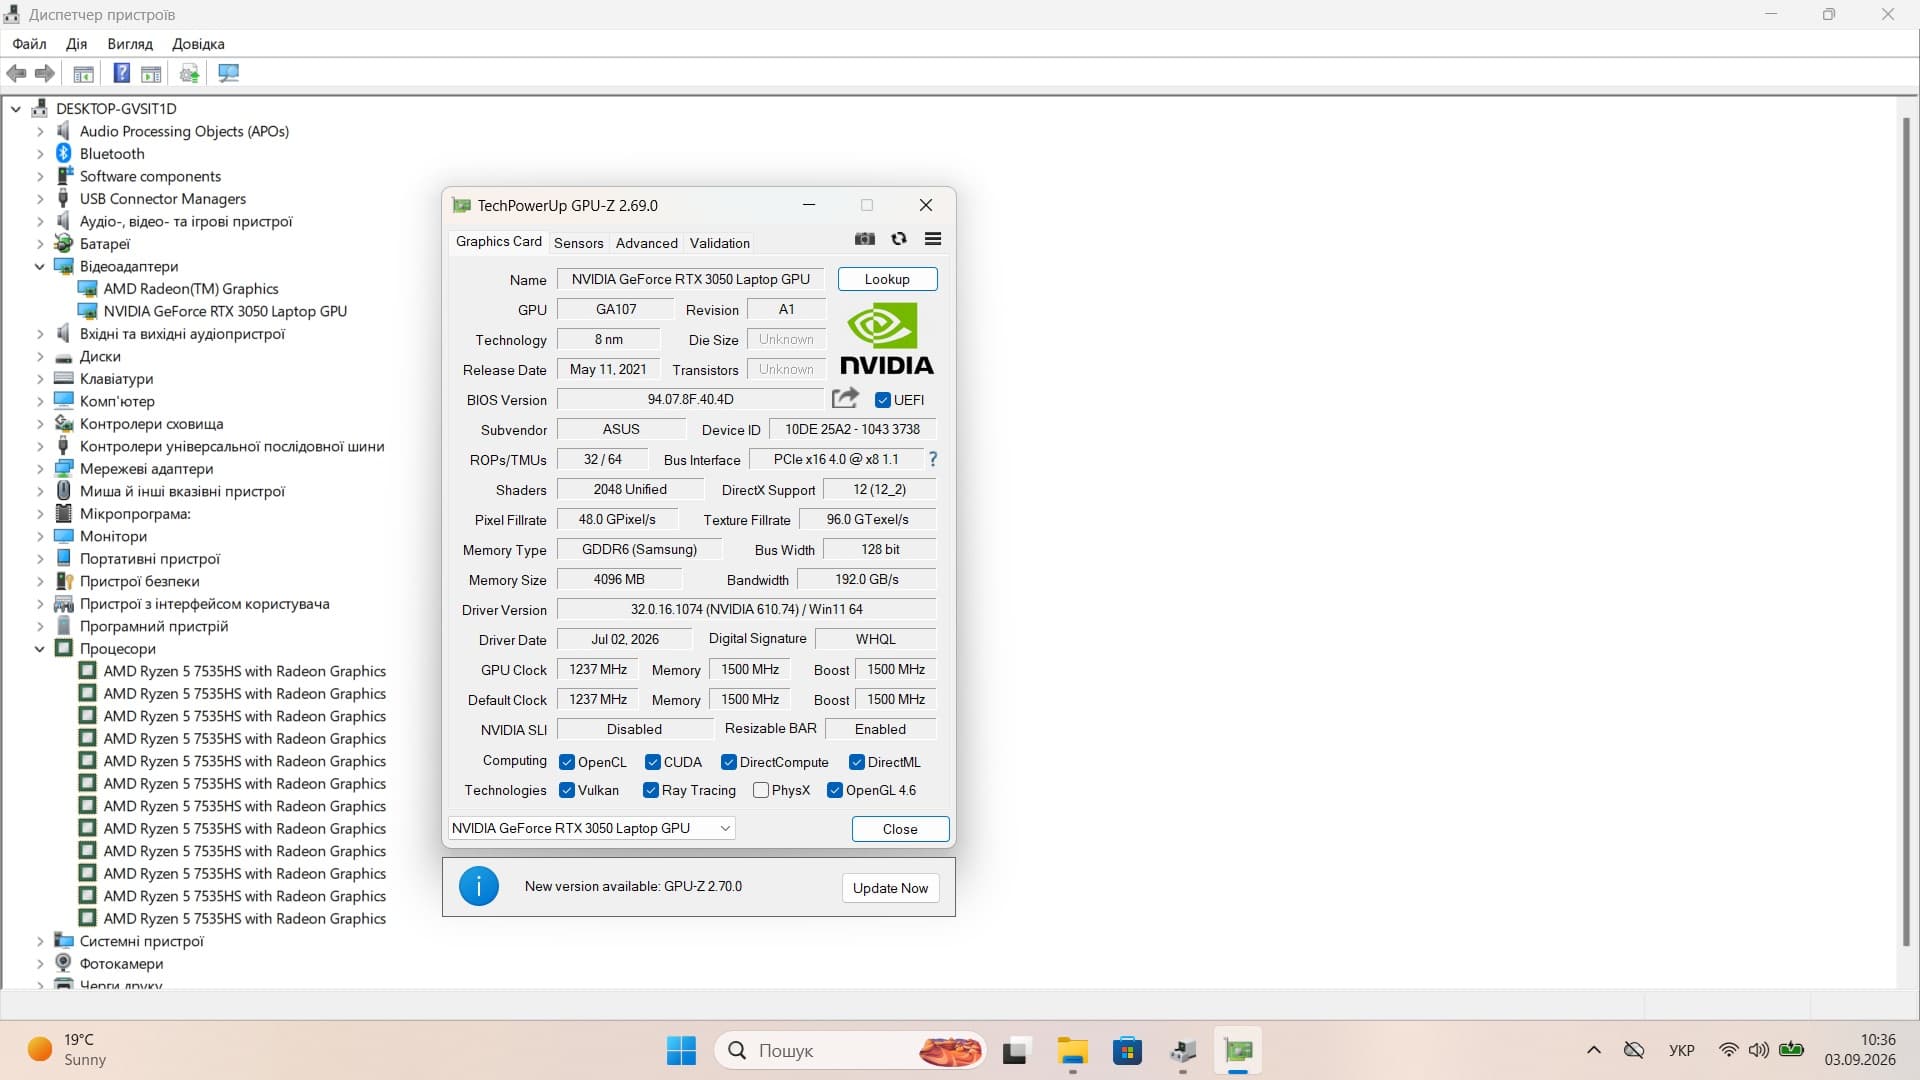1920x1080 pixels.
Task: Toggle the OpenCL checkbox
Action: point(567,762)
